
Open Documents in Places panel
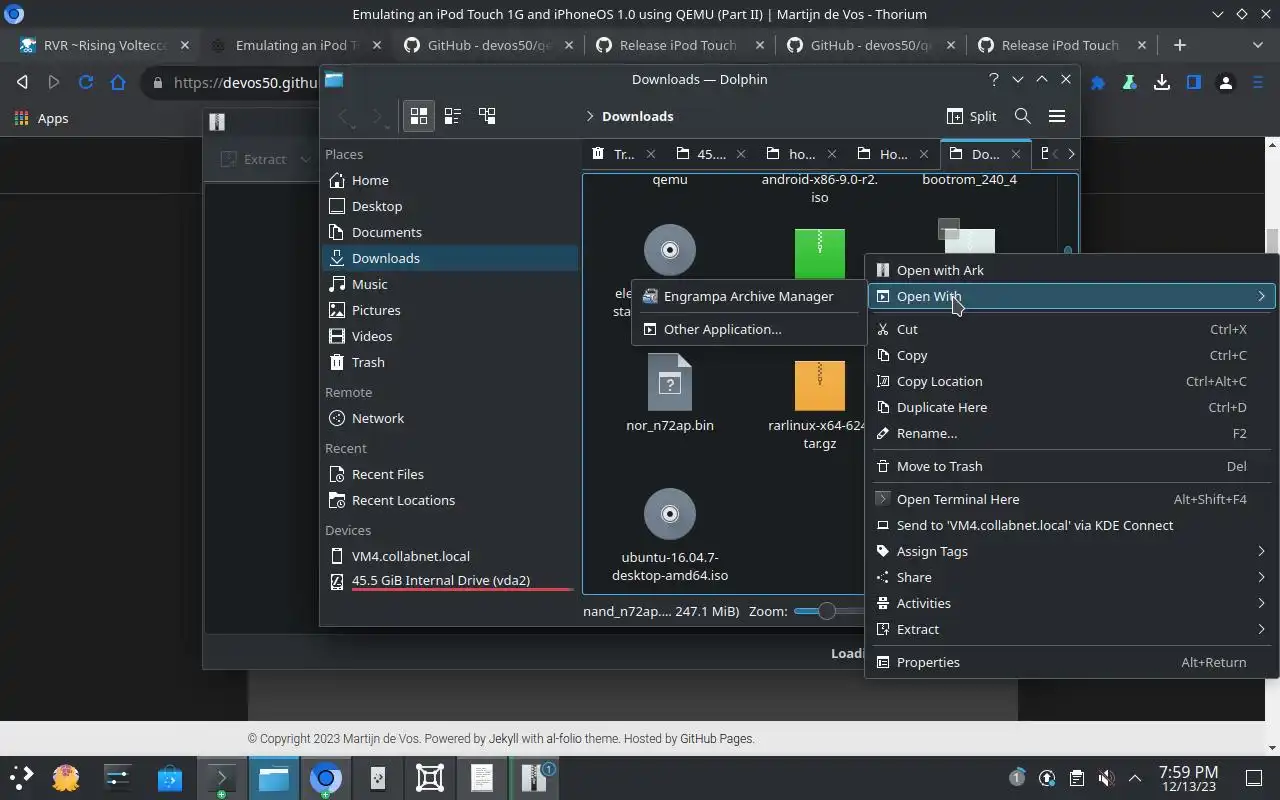click(450, 232)
